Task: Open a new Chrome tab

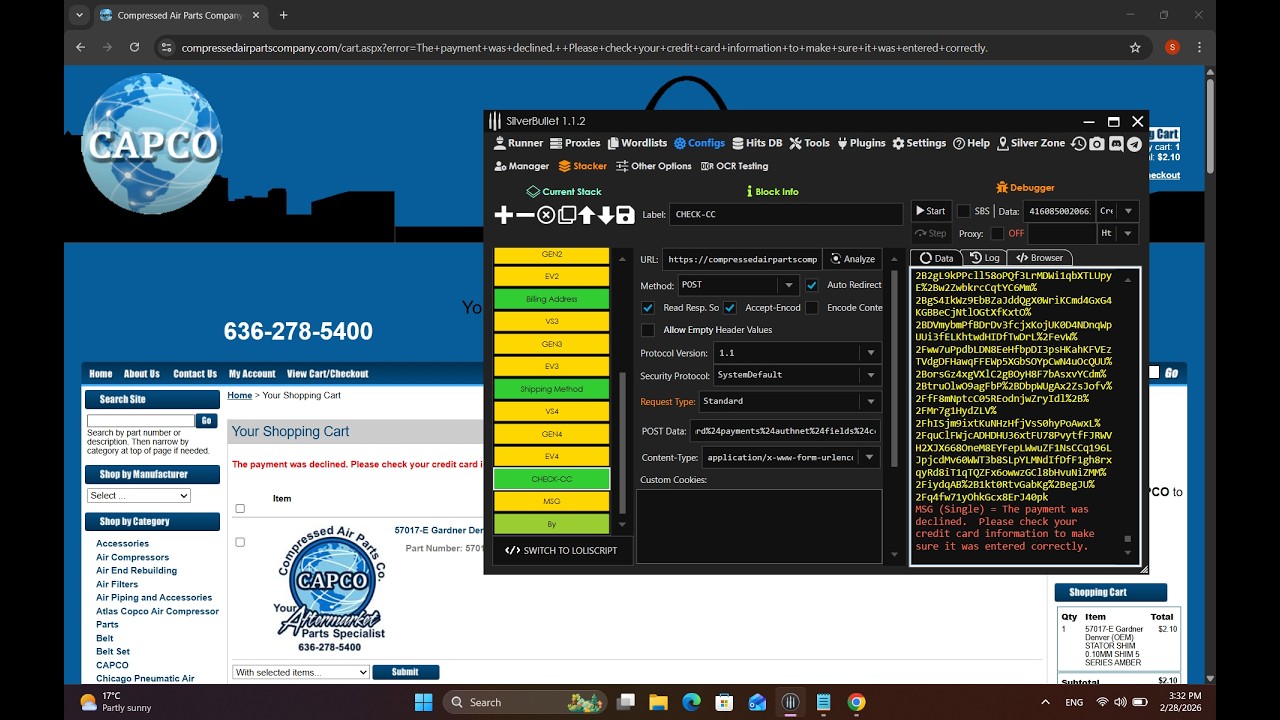Action: coord(284,15)
